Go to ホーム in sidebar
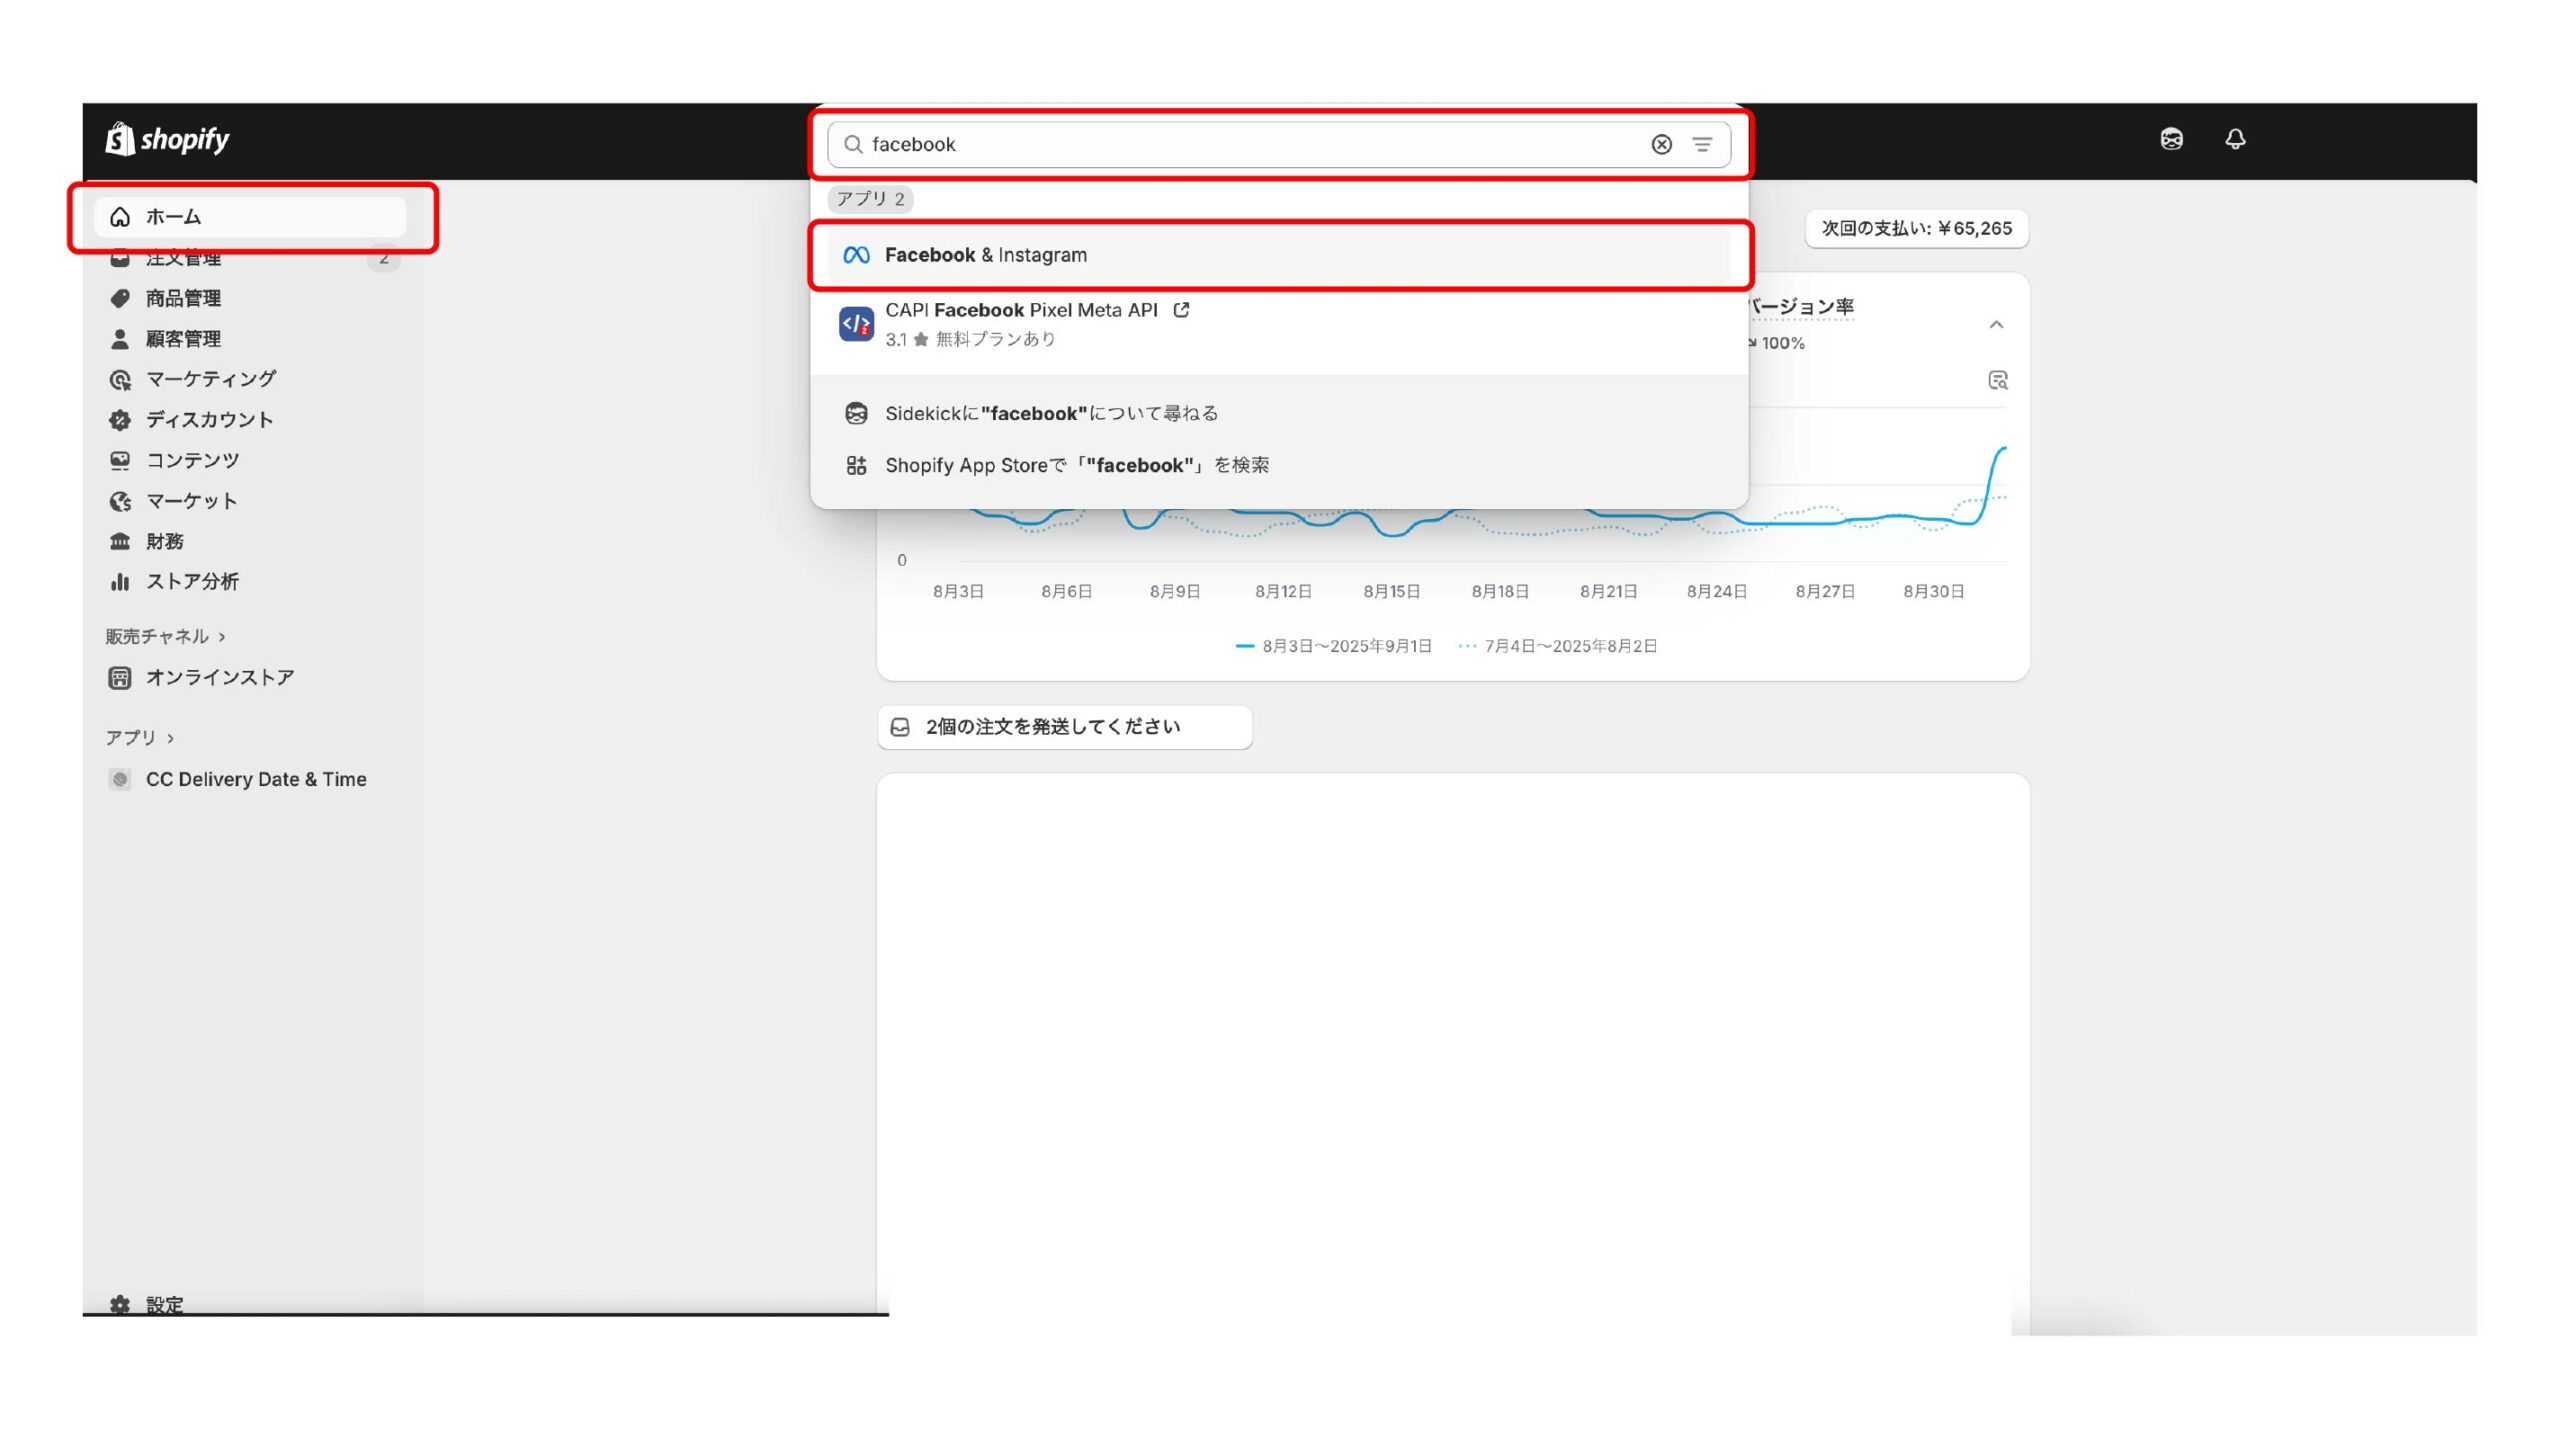2560x1439 pixels. [250, 217]
